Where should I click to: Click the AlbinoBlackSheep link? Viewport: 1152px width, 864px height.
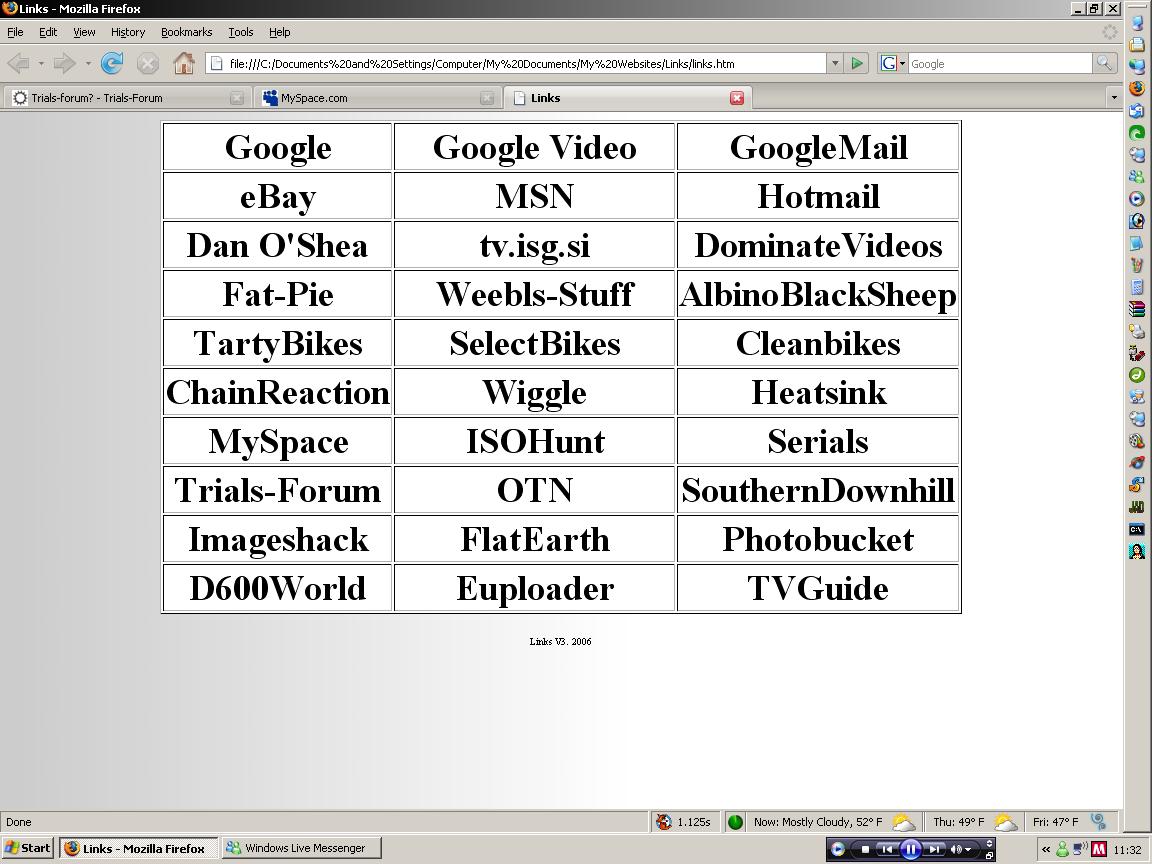tap(818, 295)
